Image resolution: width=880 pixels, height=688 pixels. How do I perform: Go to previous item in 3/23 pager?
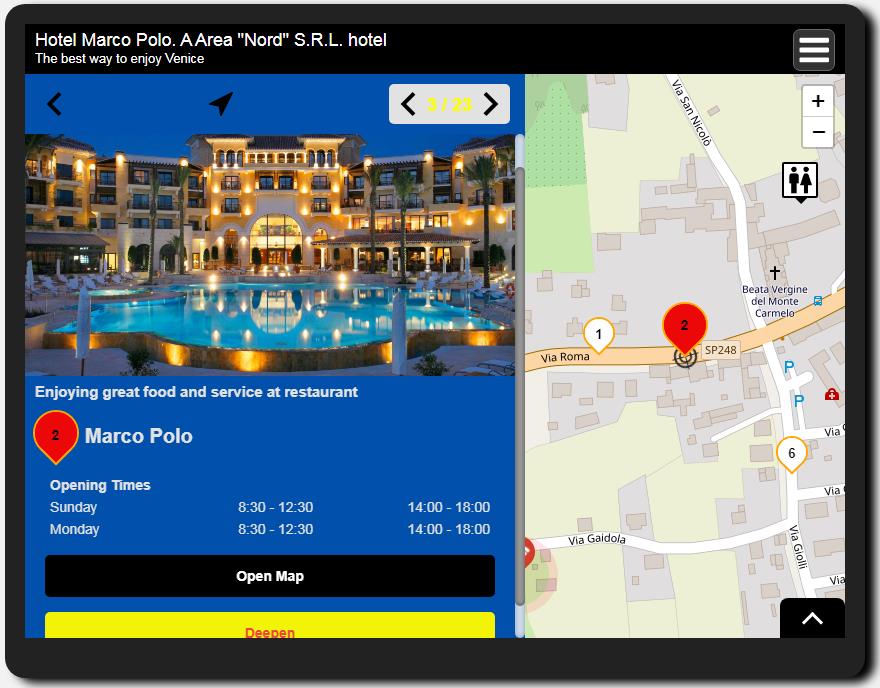point(409,104)
